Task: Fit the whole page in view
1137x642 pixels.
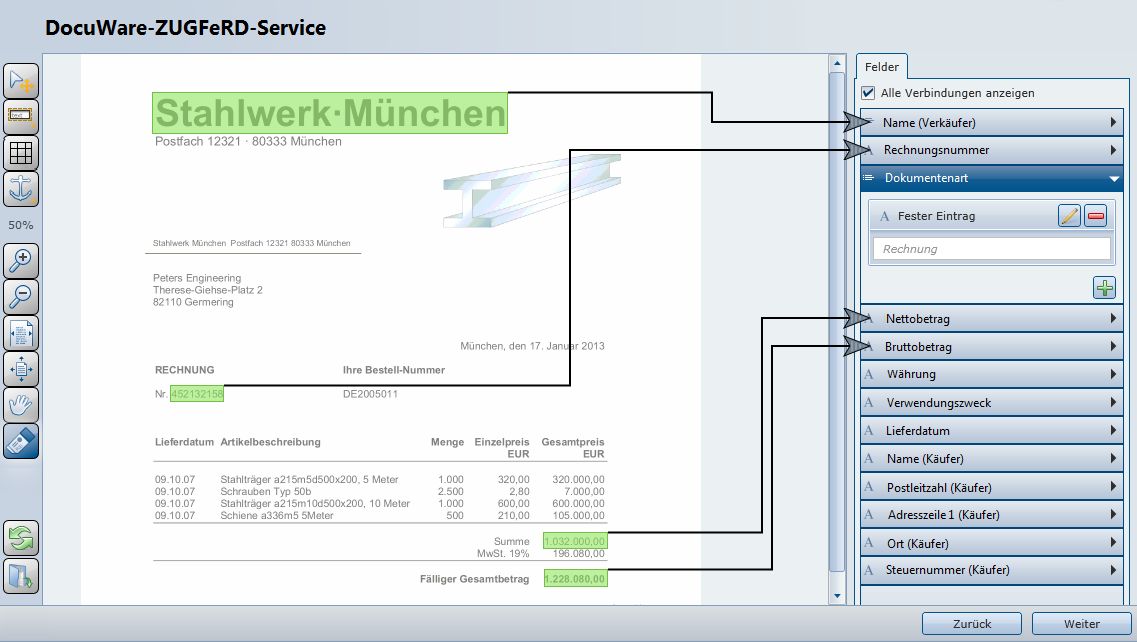Action: point(21,369)
